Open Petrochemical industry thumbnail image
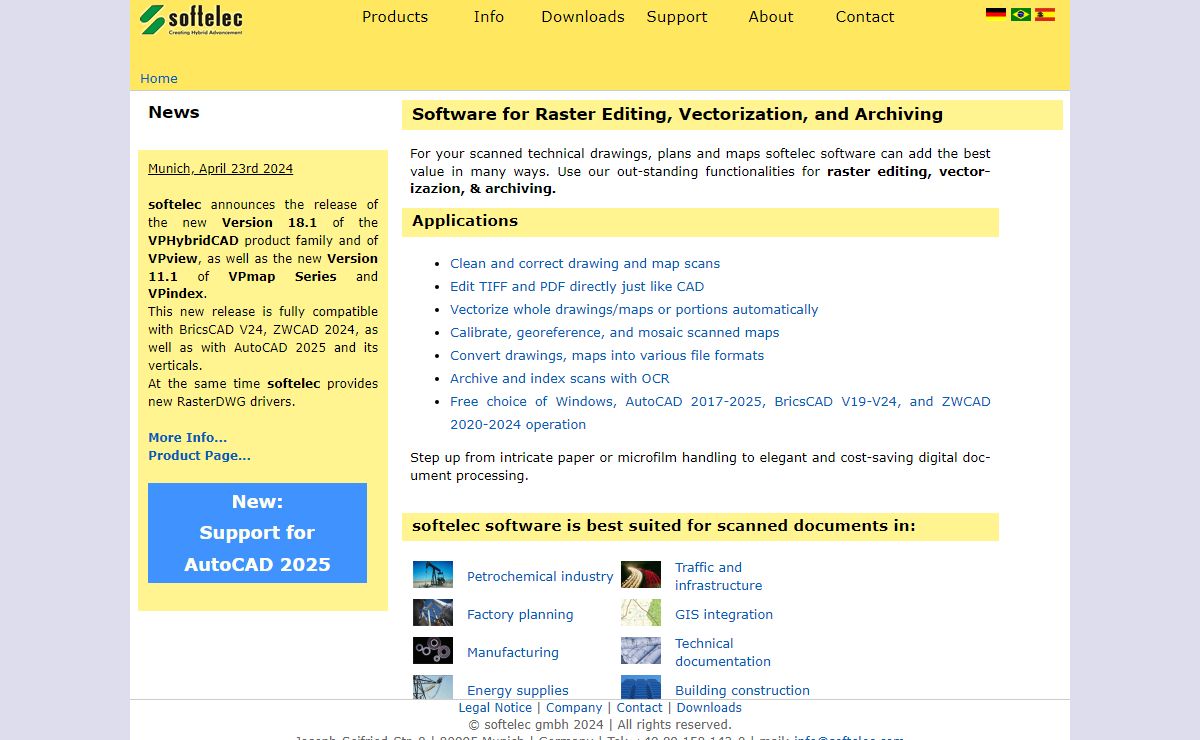This screenshot has width=1200, height=740. [x=433, y=575]
